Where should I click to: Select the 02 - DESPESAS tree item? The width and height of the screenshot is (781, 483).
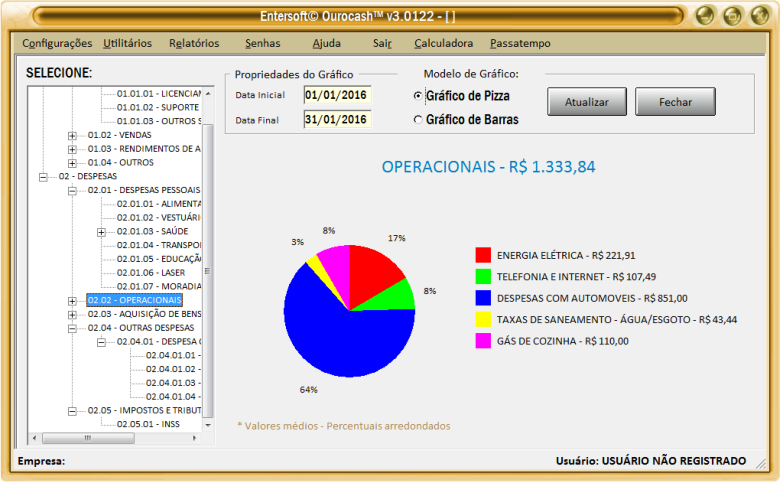(88, 176)
